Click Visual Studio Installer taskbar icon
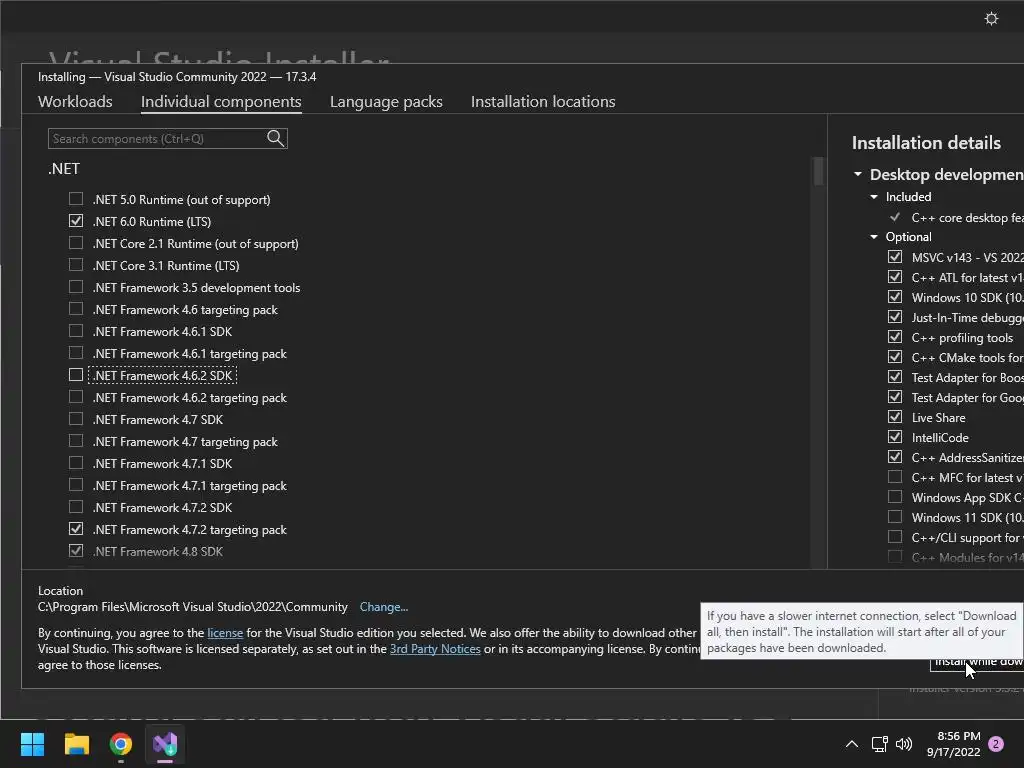This screenshot has width=1024, height=768. [x=165, y=744]
